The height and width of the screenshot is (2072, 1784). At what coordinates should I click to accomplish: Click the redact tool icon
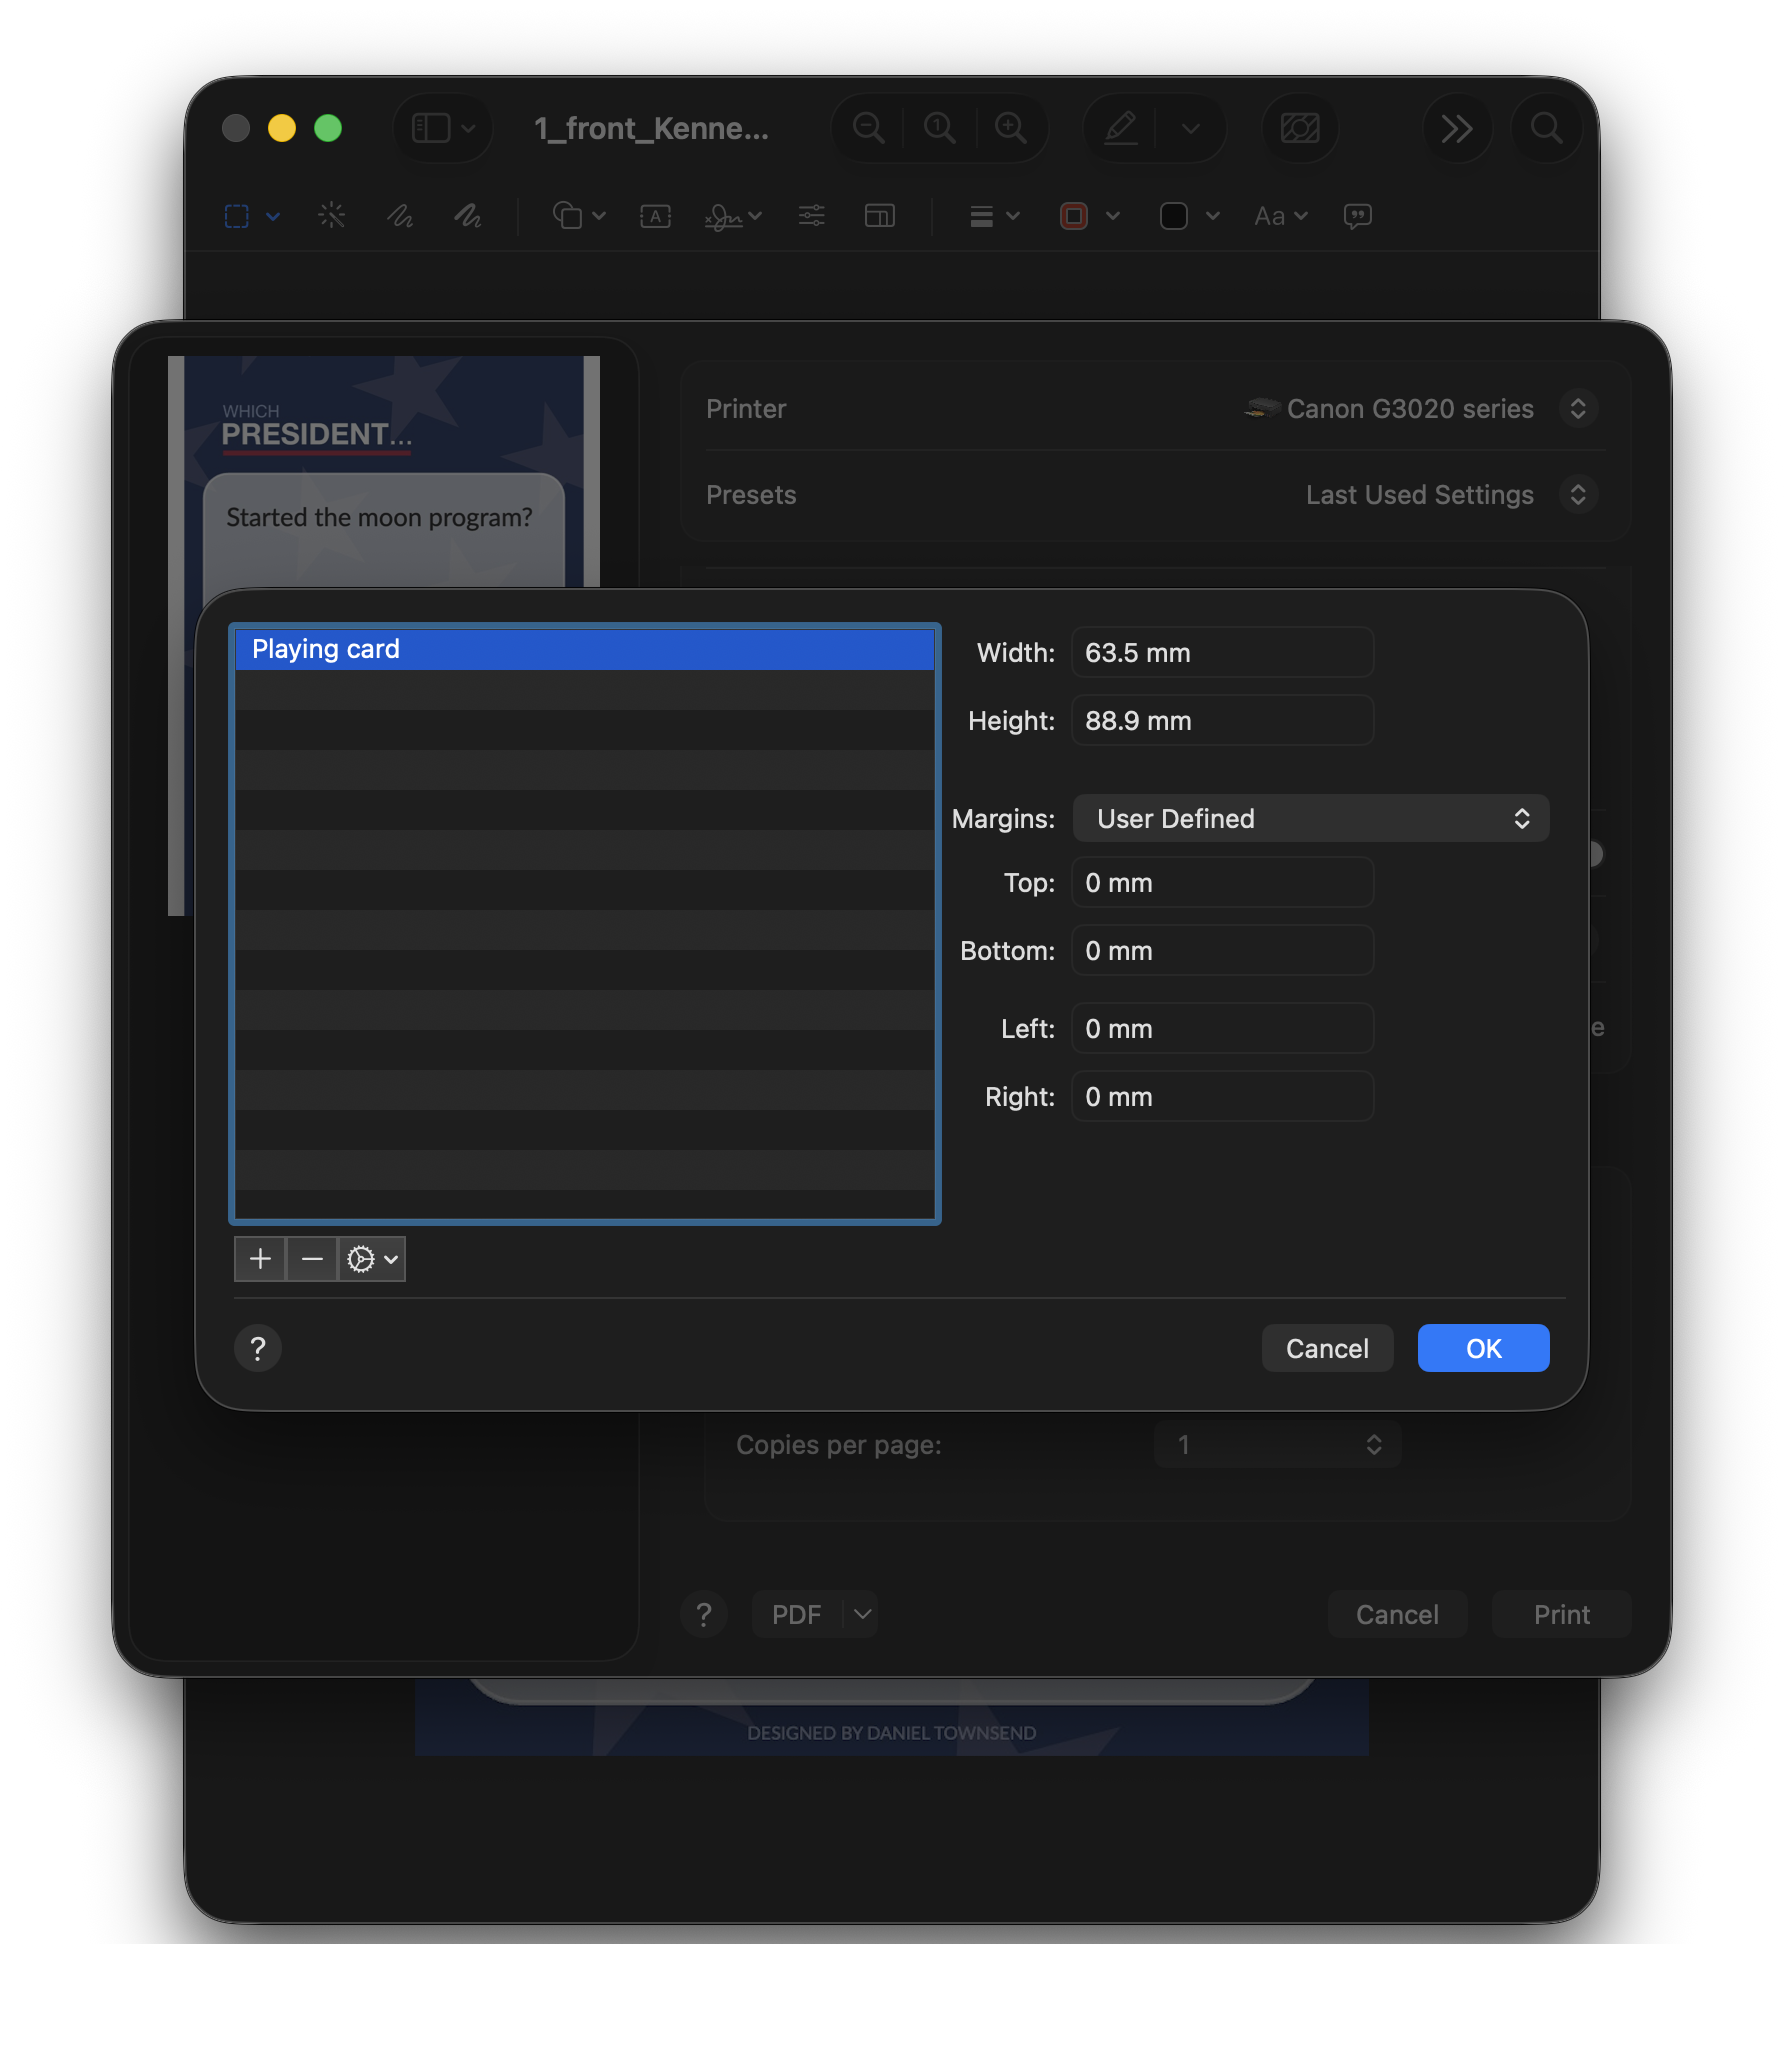(1300, 128)
